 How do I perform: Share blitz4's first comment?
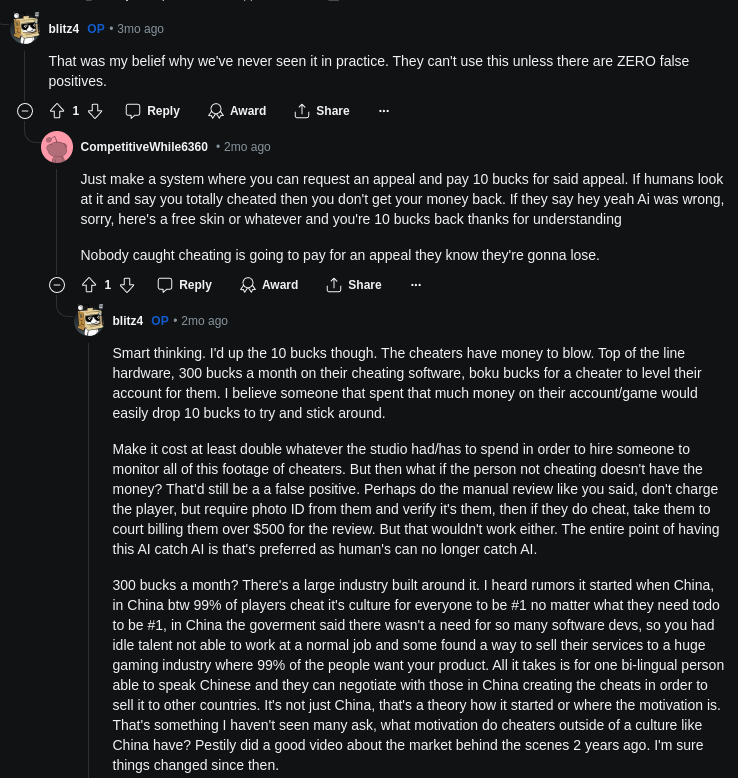[322, 111]
